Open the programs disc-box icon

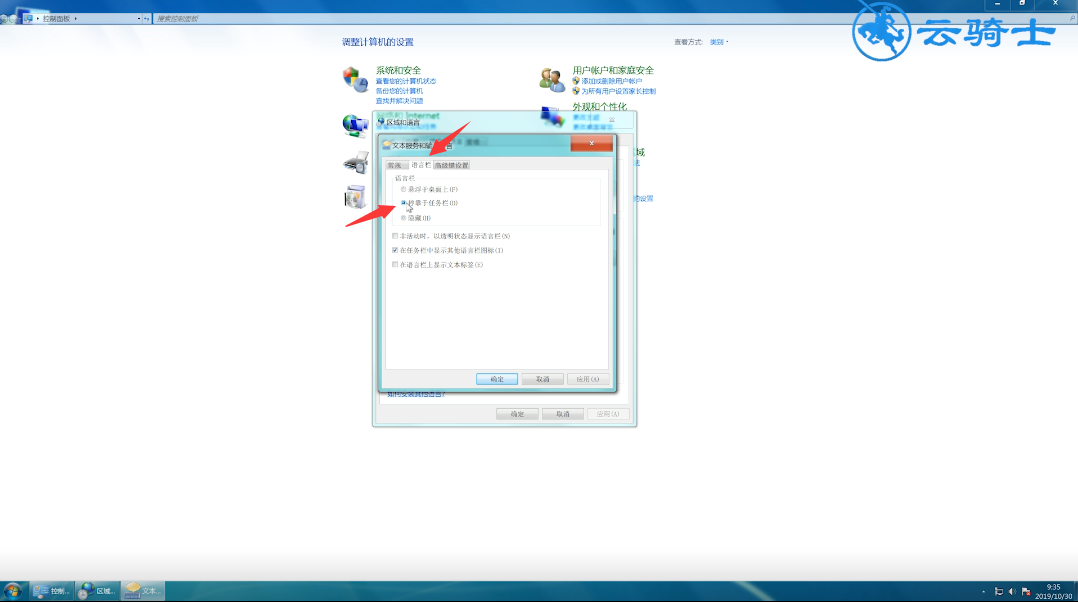point(355,197)
